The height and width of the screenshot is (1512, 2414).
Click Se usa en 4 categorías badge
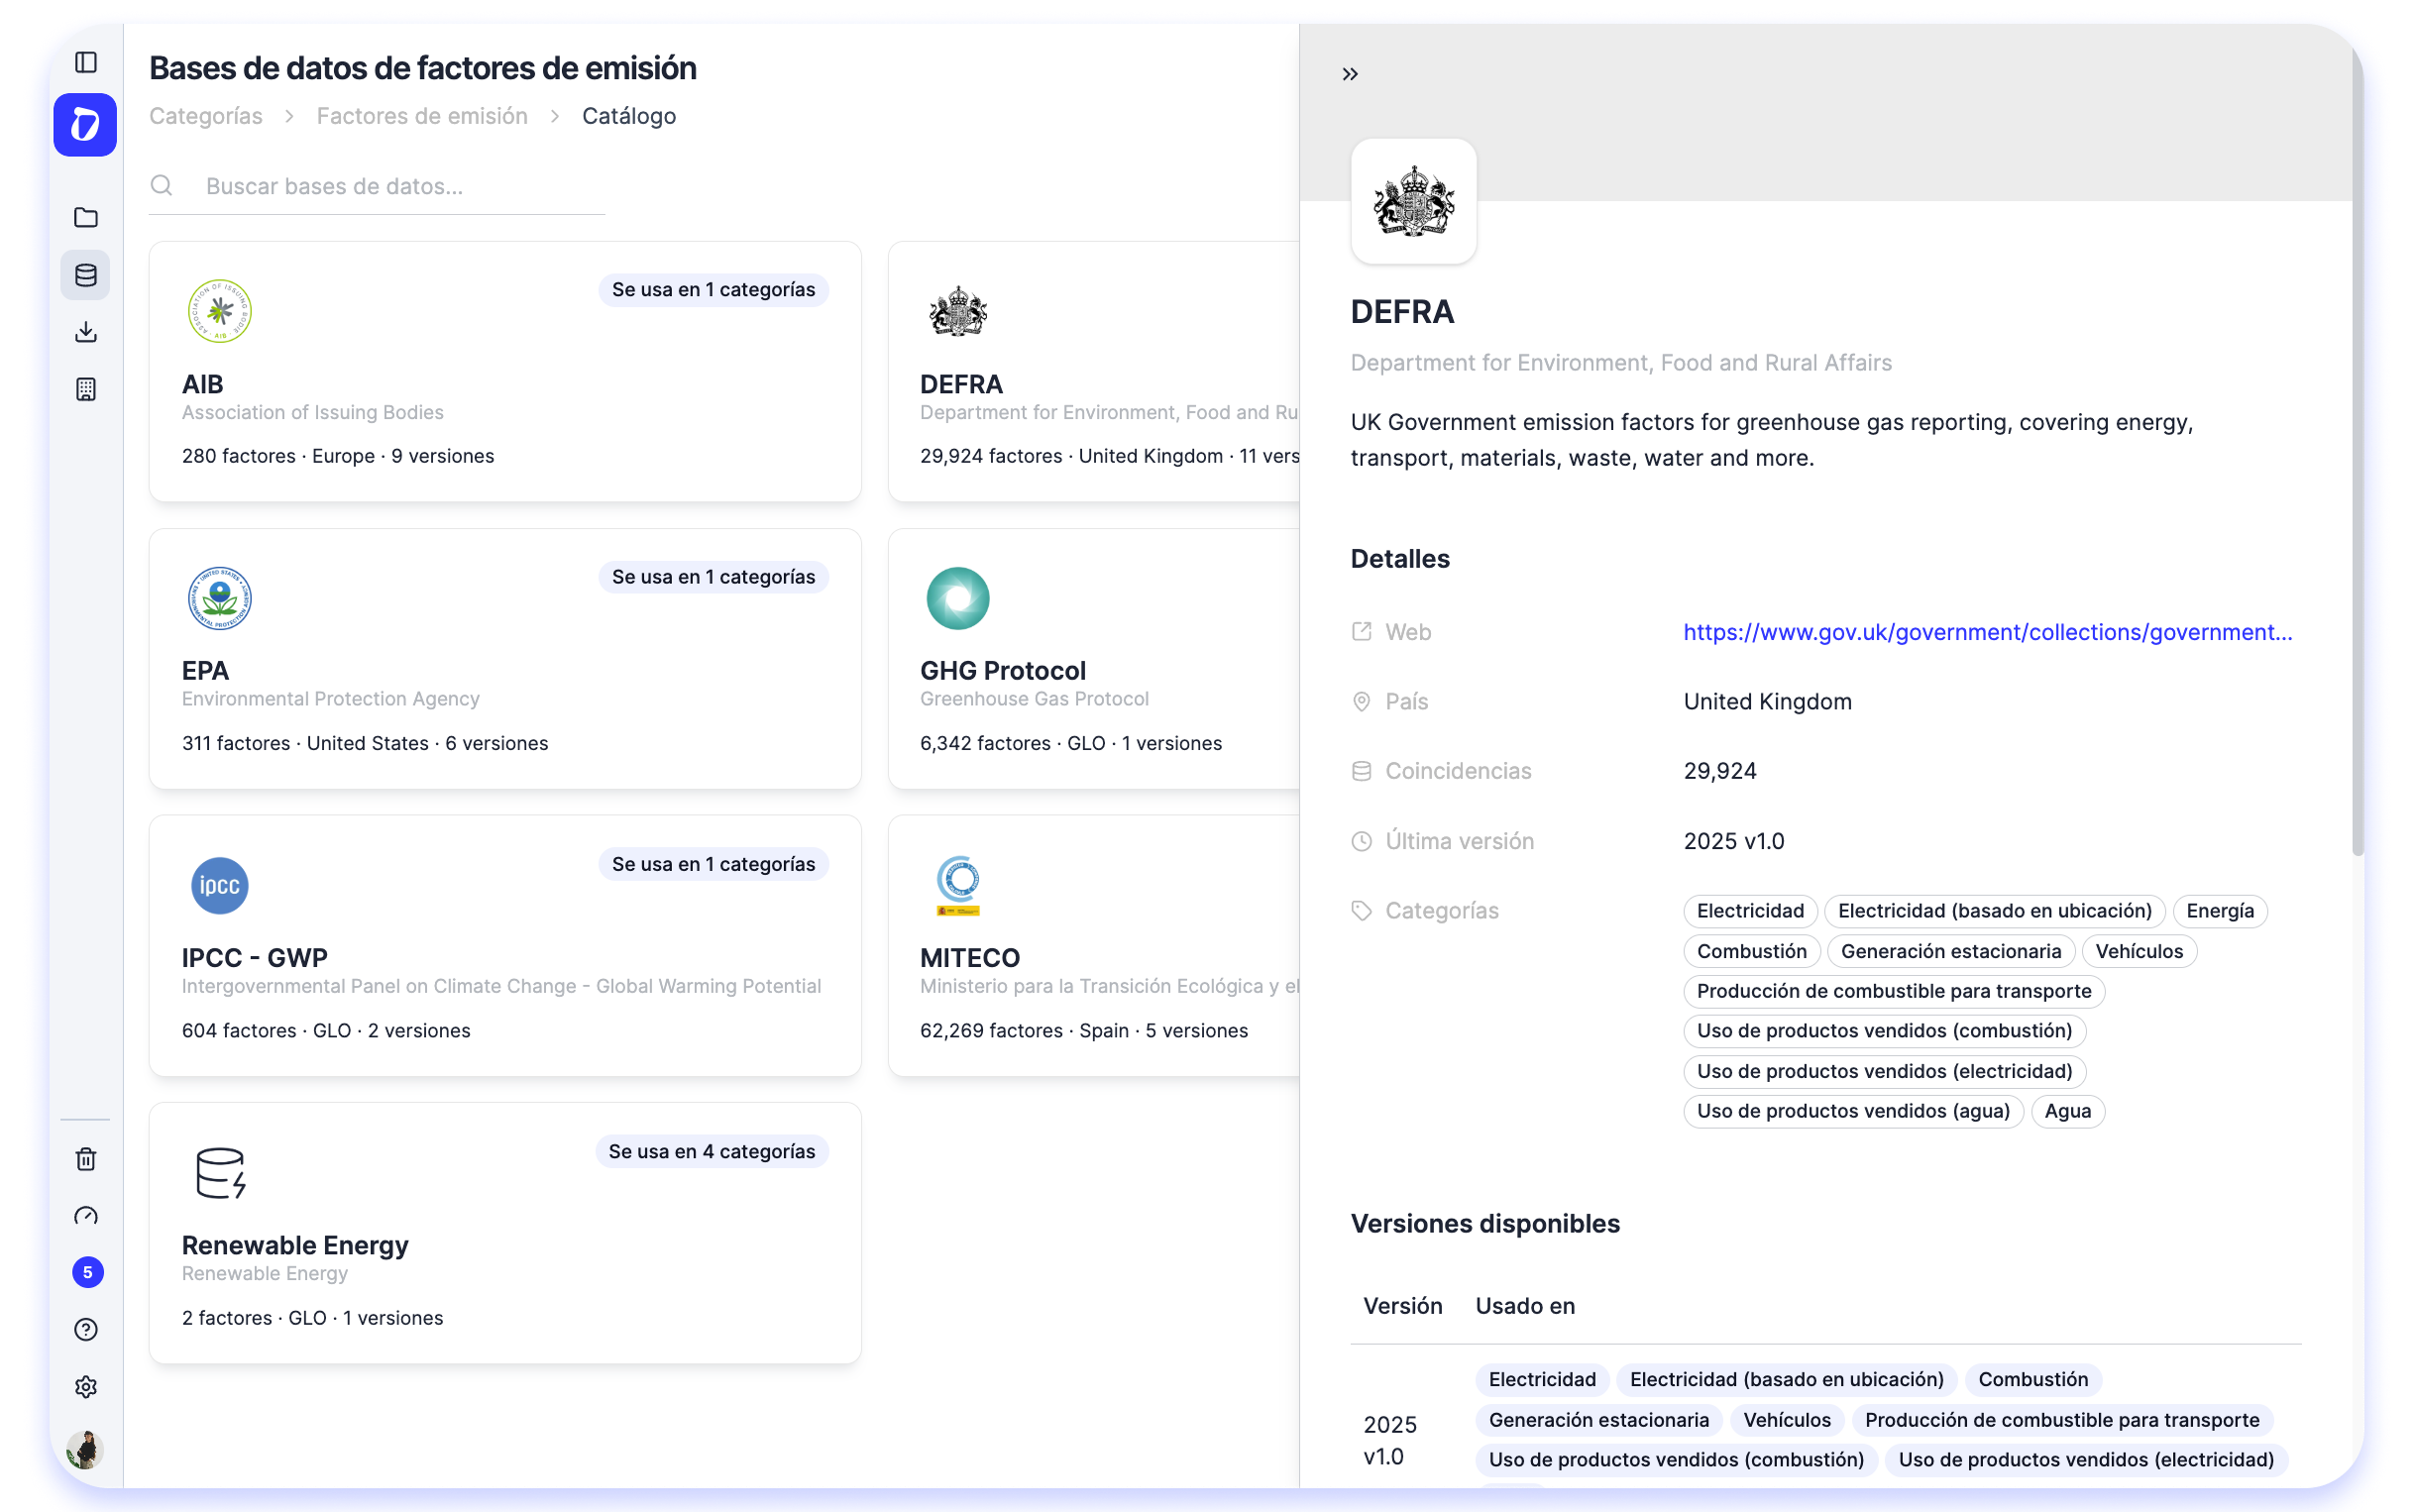click(711, 1151)
